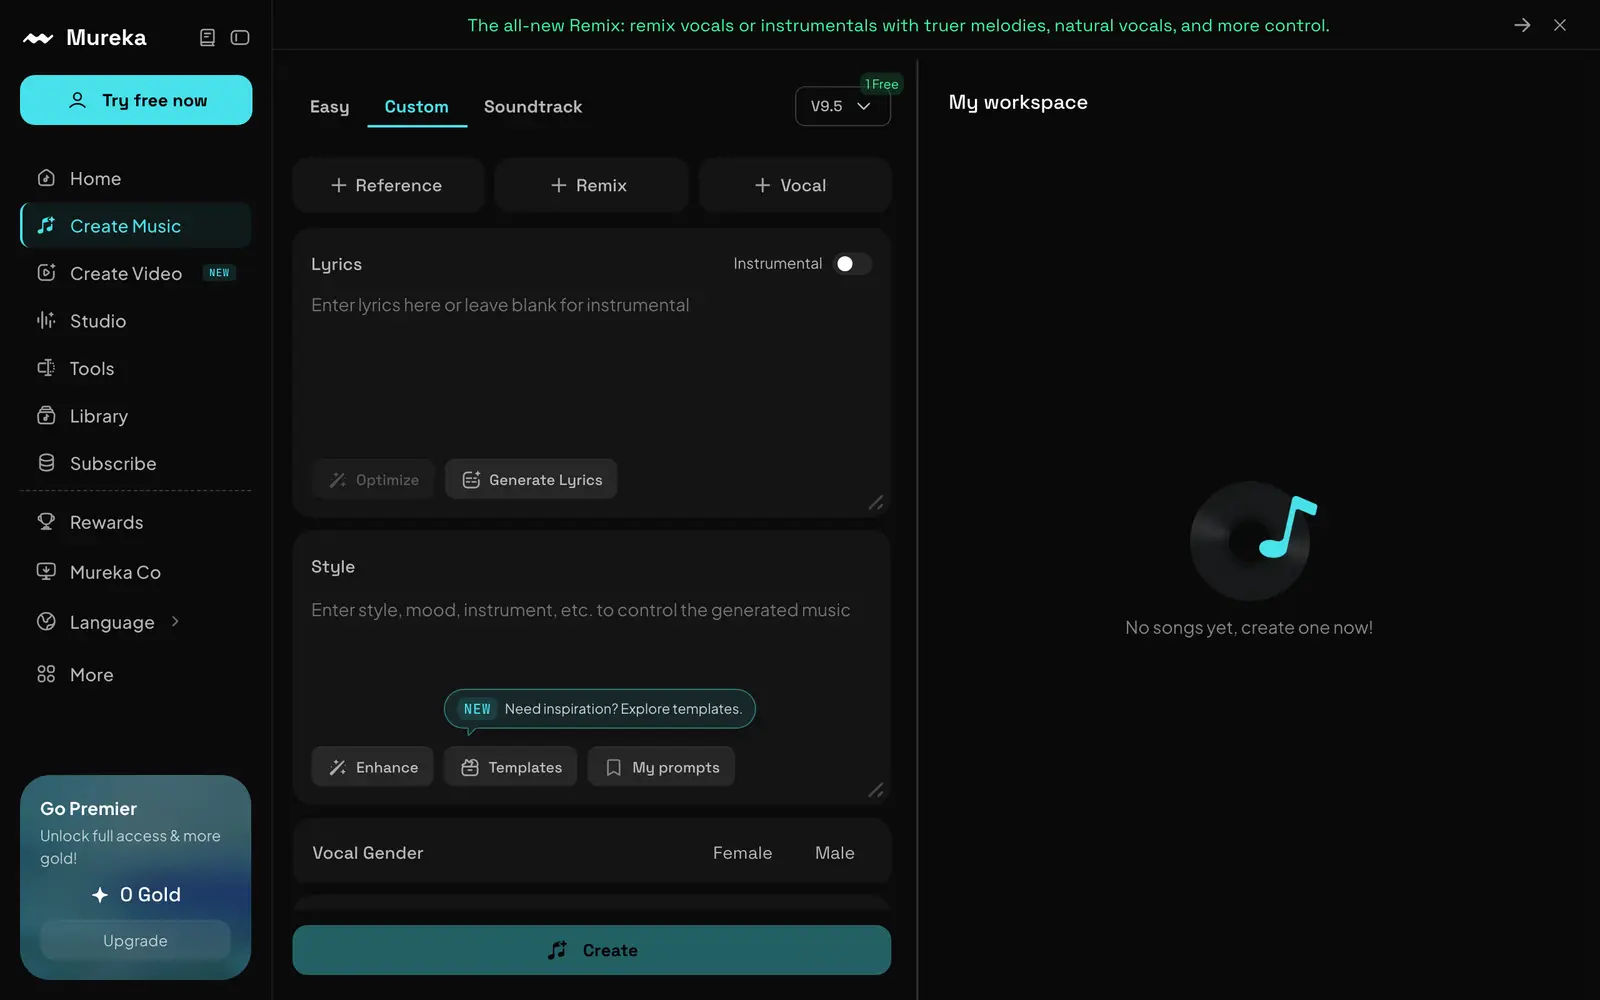Switch to the Easy tab
The height and width of the screenshot is (1000, 1600).
click(x=330, y=107)
